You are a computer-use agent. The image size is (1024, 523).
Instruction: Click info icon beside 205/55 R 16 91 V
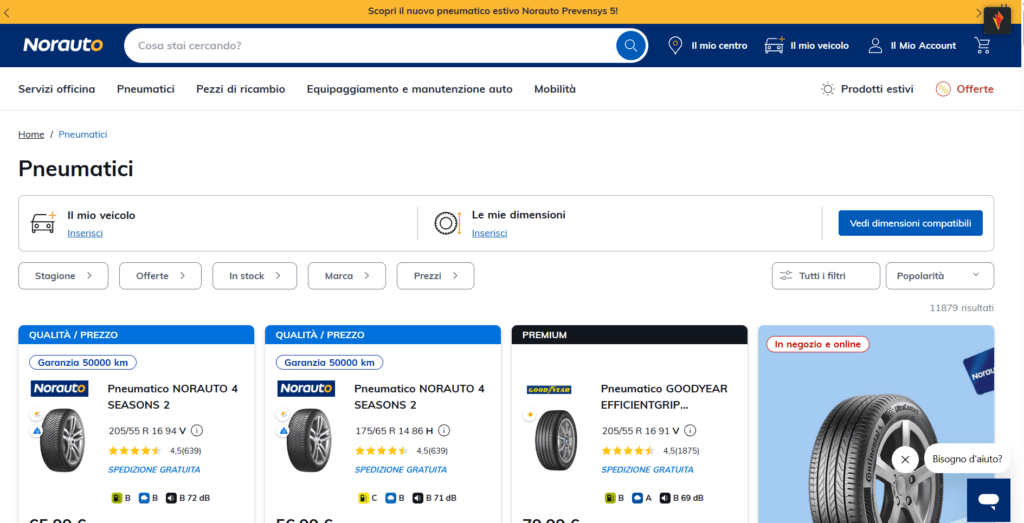tap(690, 431)
